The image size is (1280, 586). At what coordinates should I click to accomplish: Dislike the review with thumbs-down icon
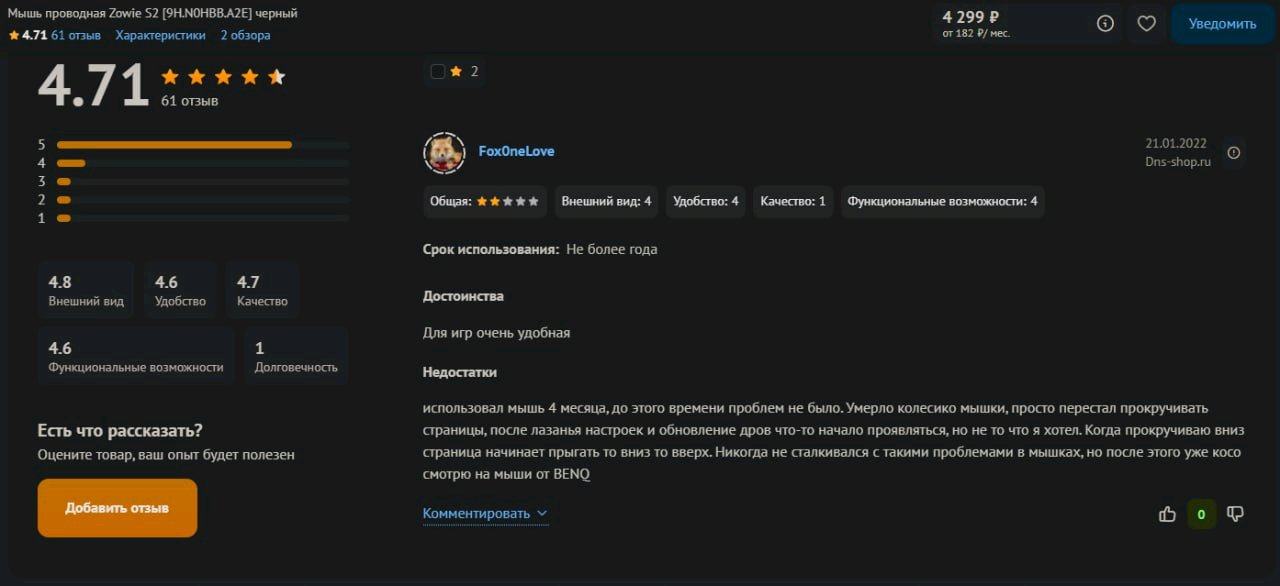click(1235, 514)
